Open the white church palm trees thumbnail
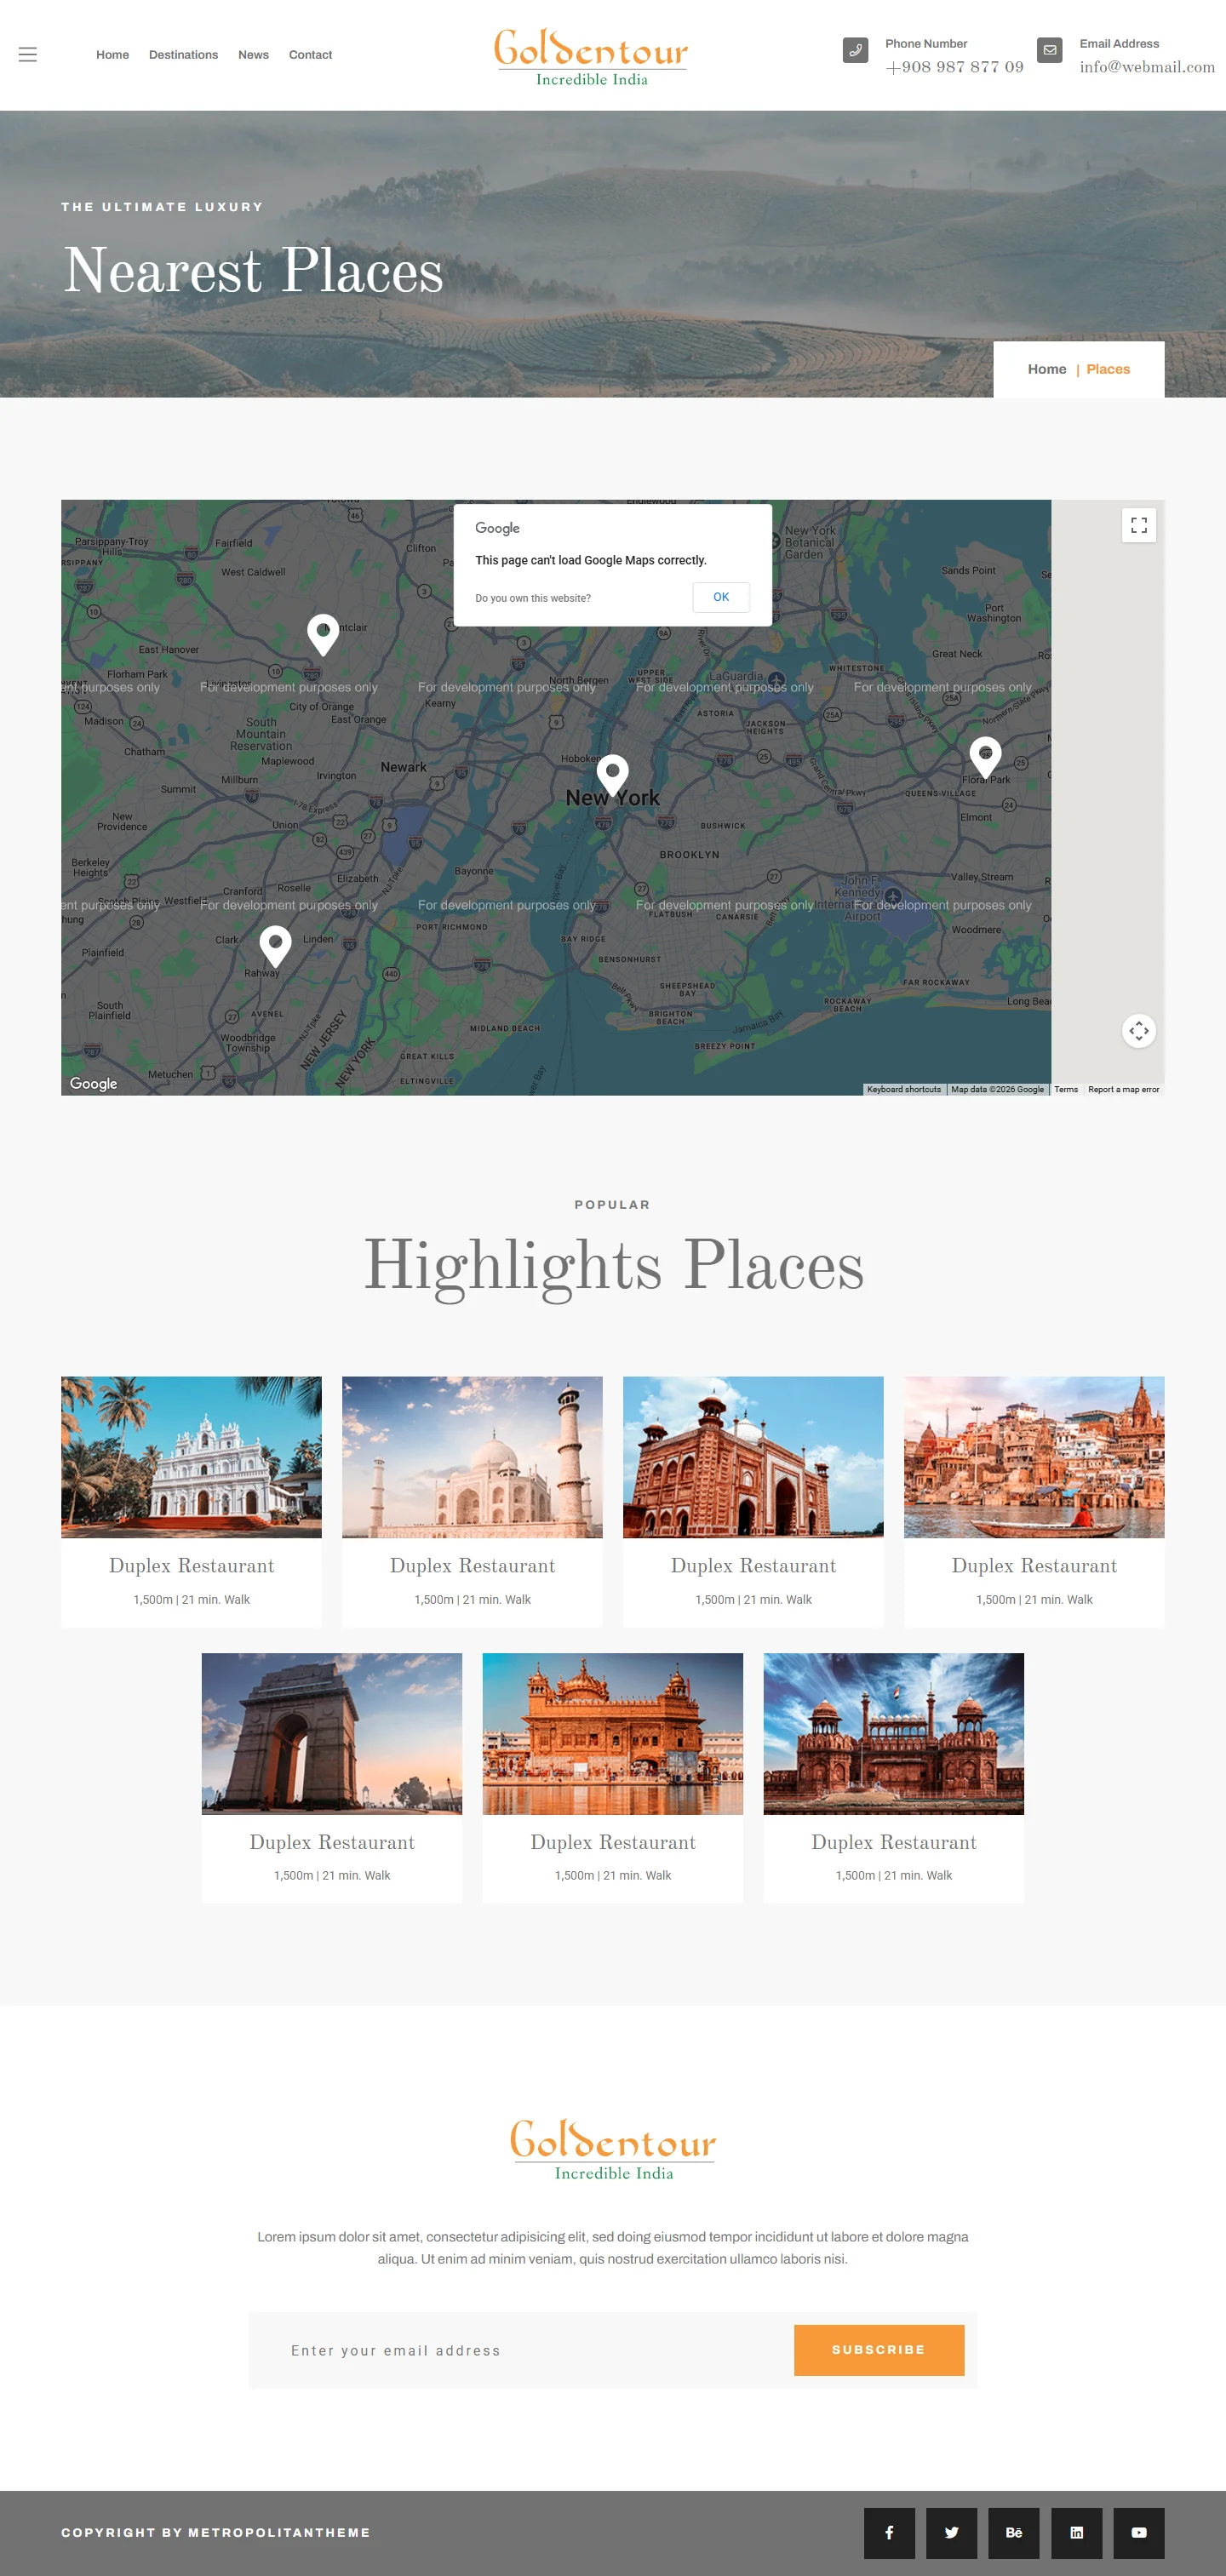 191,1457
